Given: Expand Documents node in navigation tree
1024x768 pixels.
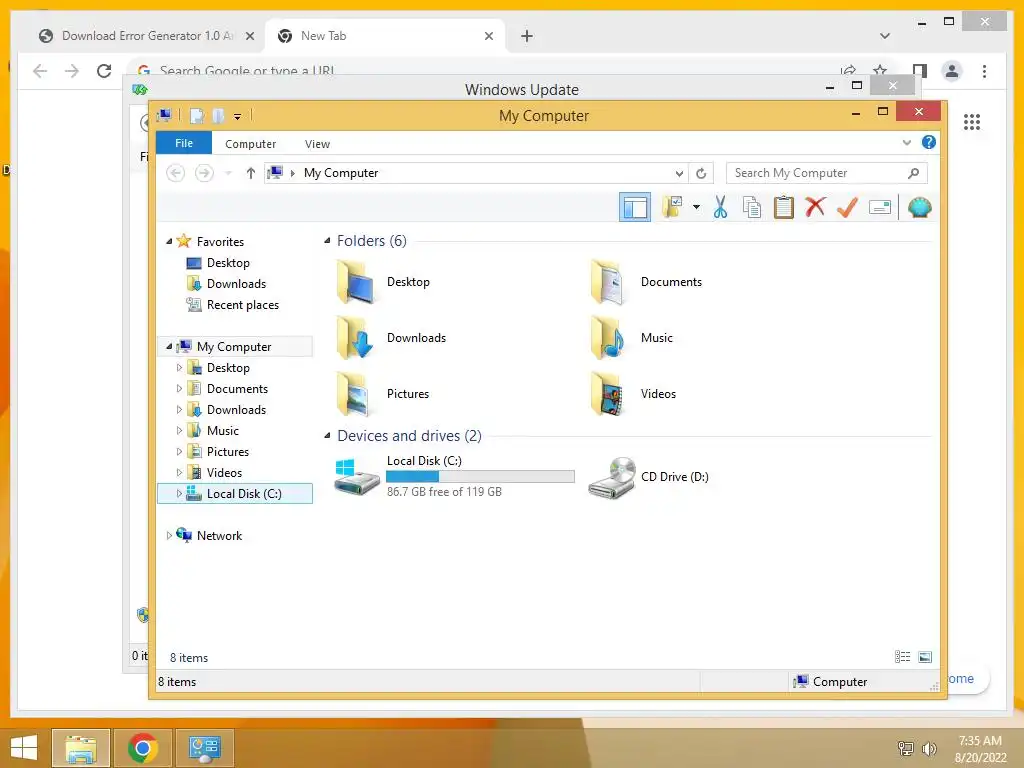Looking at the screenshot, I should click(x=179, y=389).
